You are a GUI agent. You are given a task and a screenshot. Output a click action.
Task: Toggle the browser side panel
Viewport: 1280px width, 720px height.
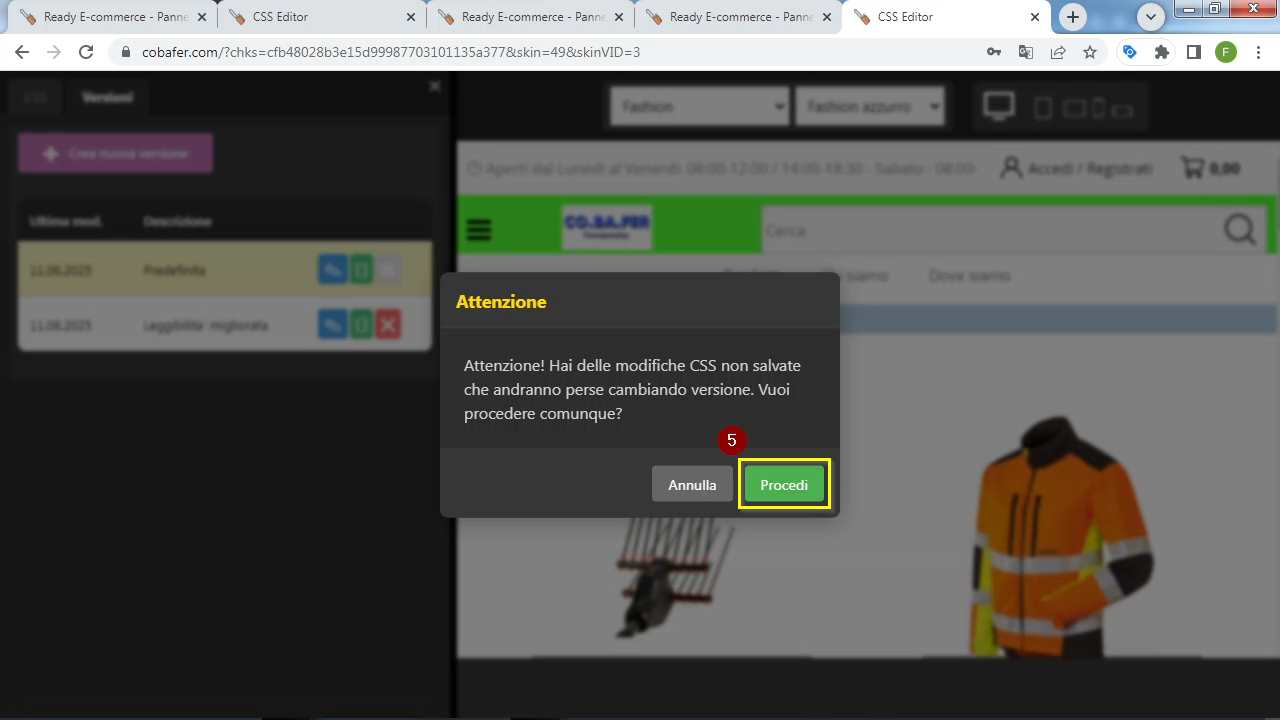[1194, 52]
